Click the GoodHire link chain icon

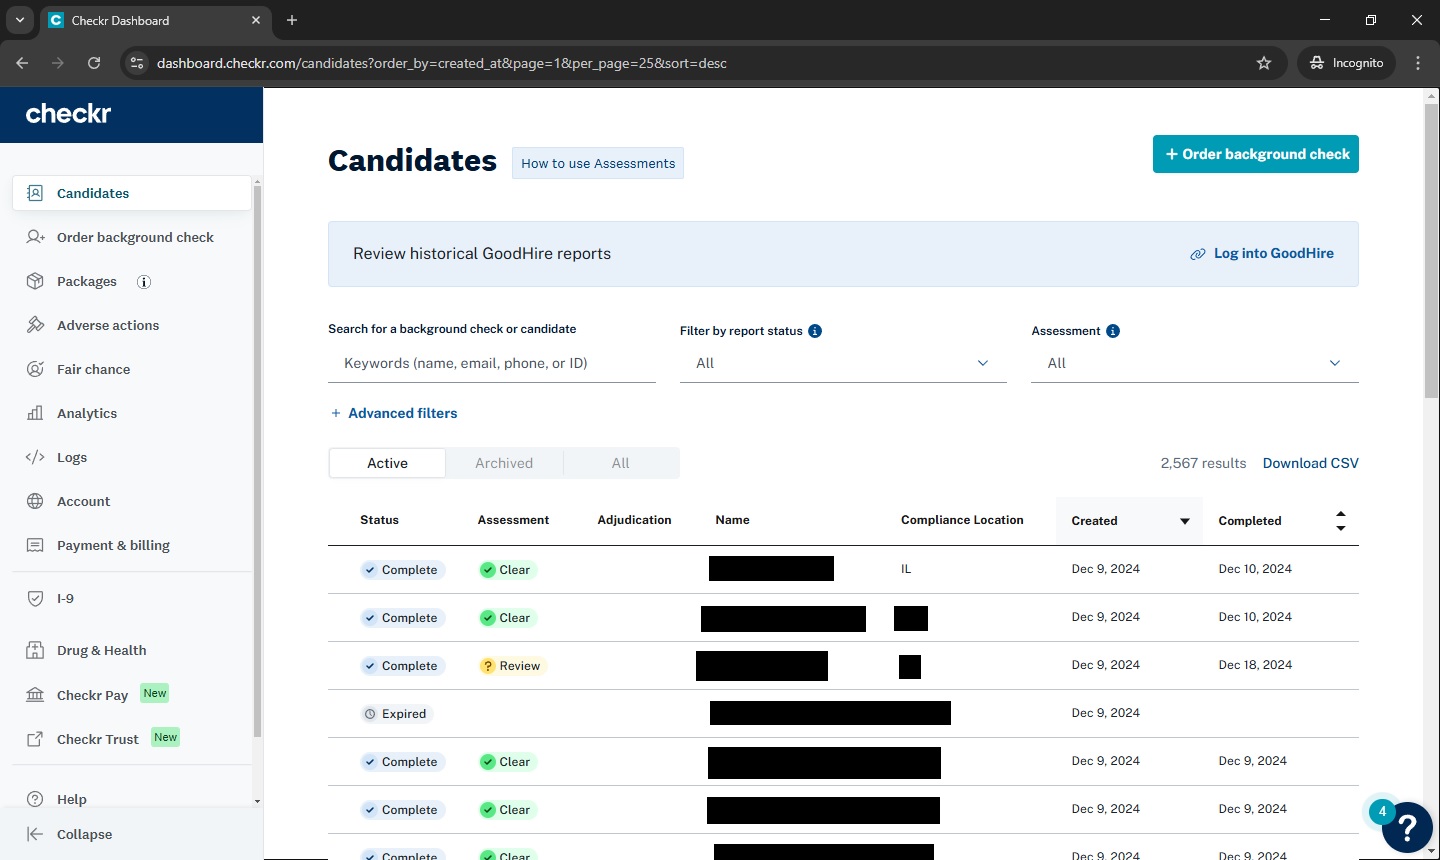click(x=1198, y=254)
